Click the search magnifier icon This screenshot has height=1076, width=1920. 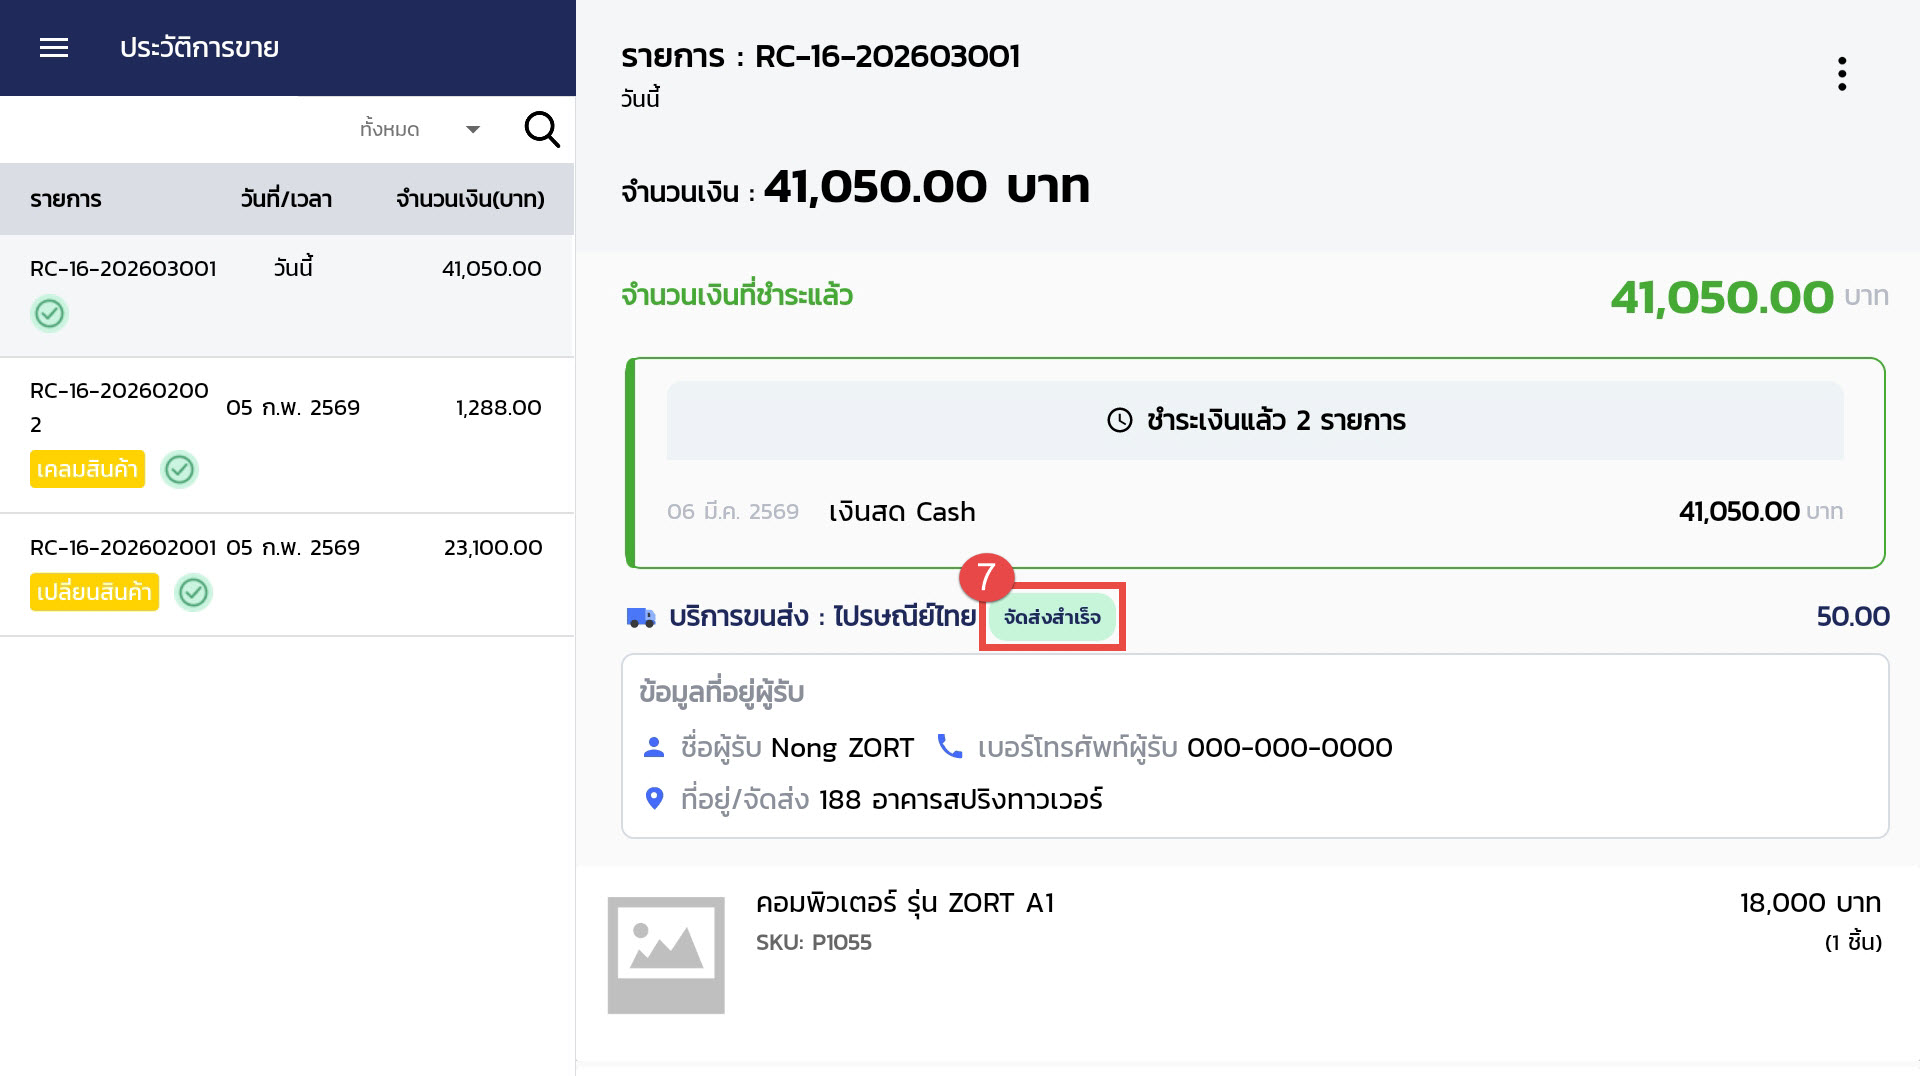coord(541,129)
